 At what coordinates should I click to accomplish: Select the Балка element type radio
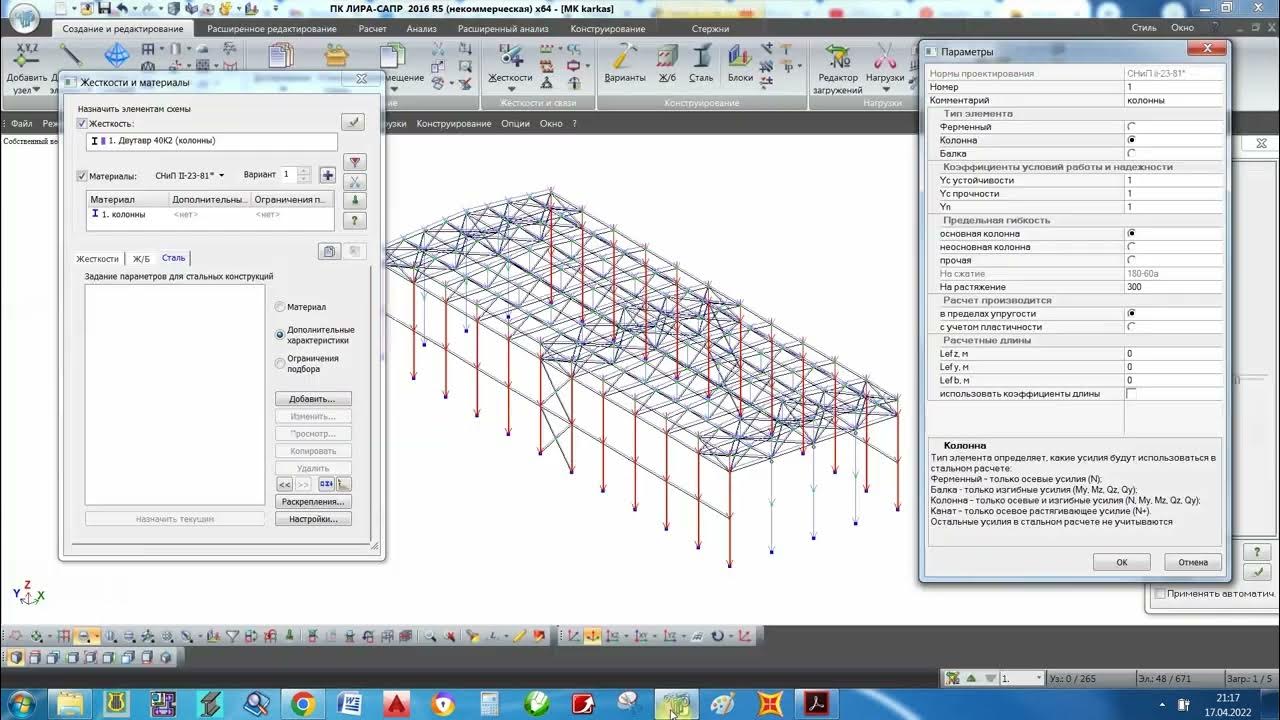point(1131,154)
